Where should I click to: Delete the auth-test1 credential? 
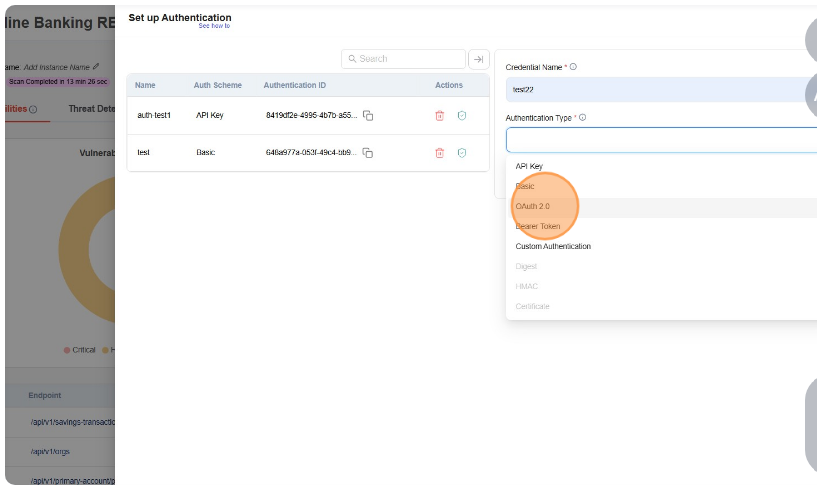[x=439, y=116]
